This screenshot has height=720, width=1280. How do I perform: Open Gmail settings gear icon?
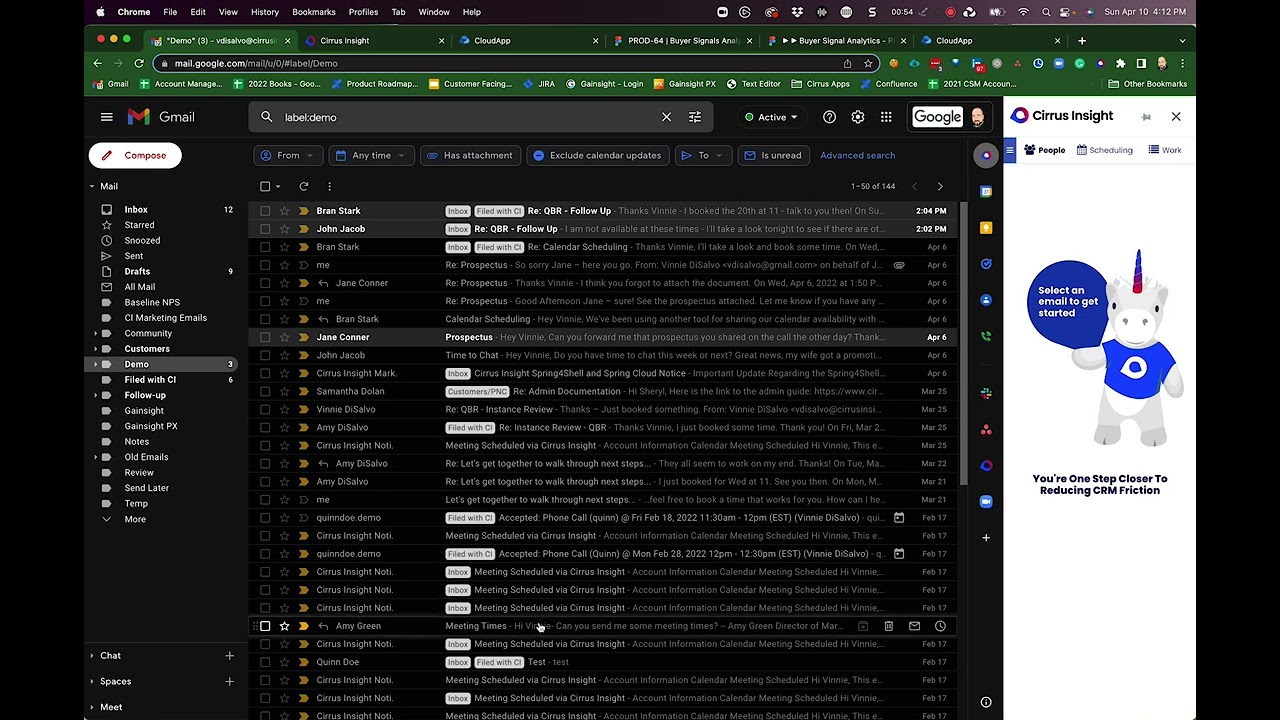pos(858,117)
